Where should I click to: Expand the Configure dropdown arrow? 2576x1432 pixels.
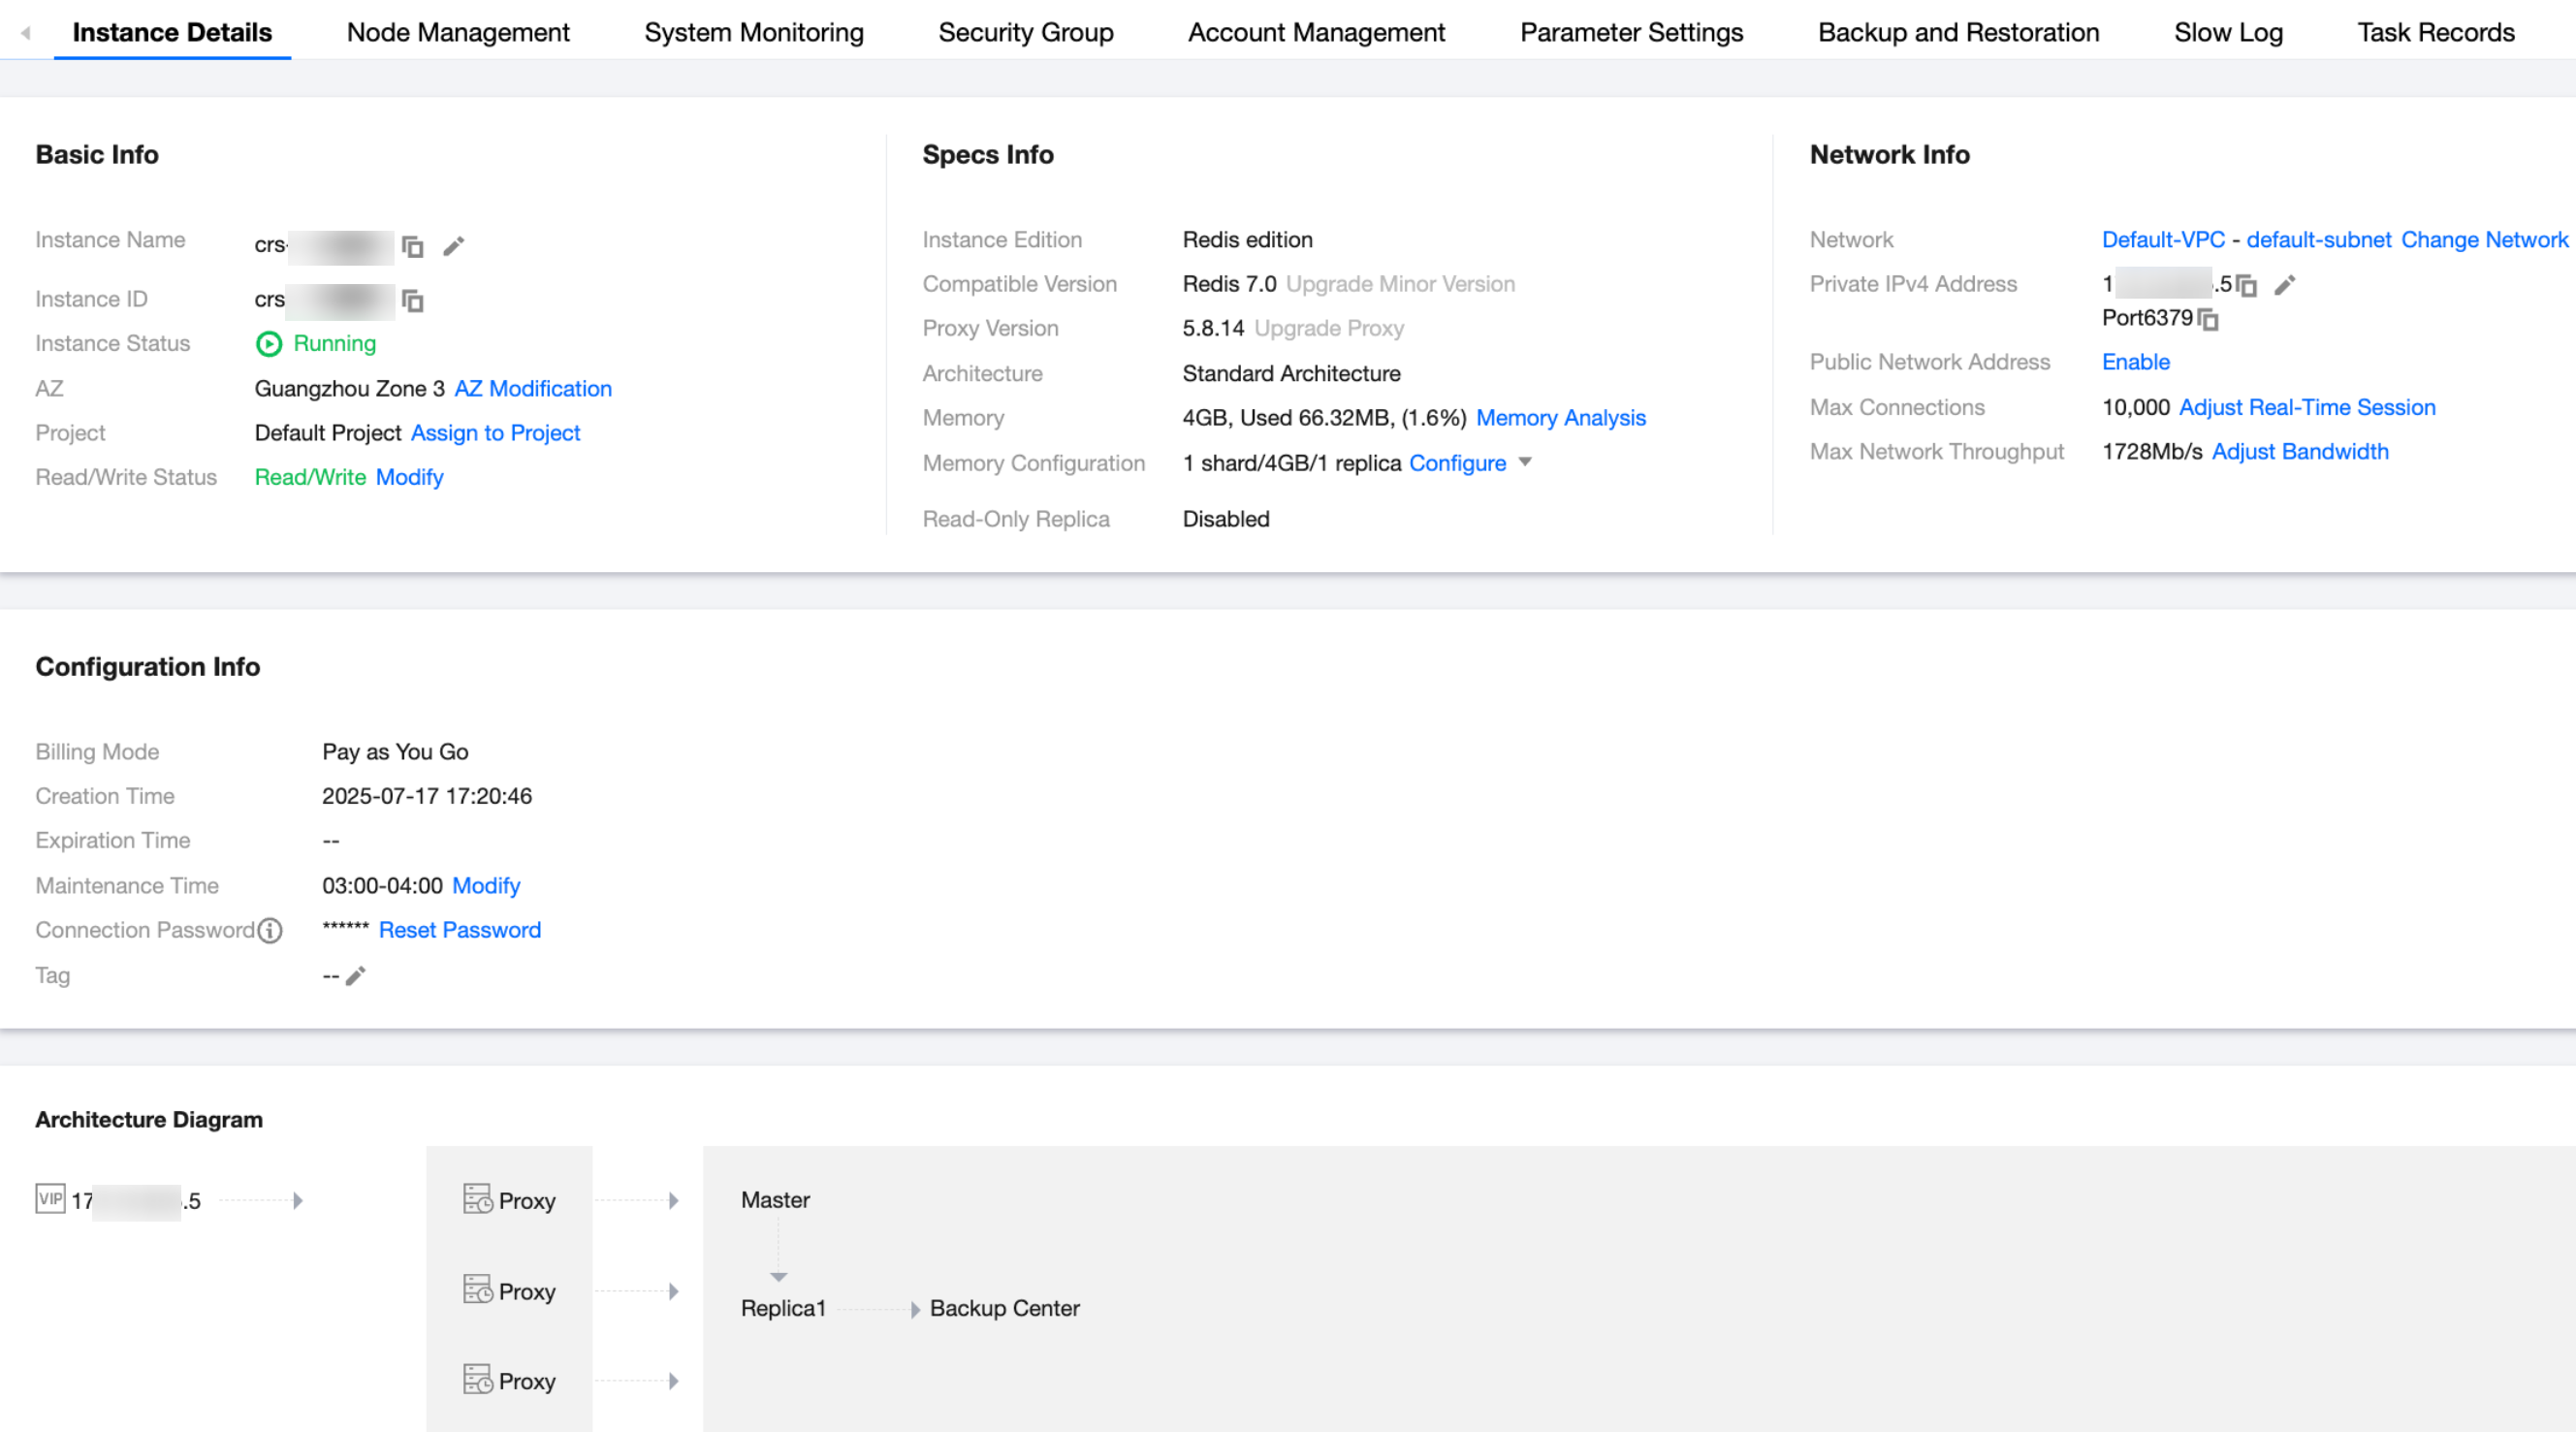tap(1525, 462)
